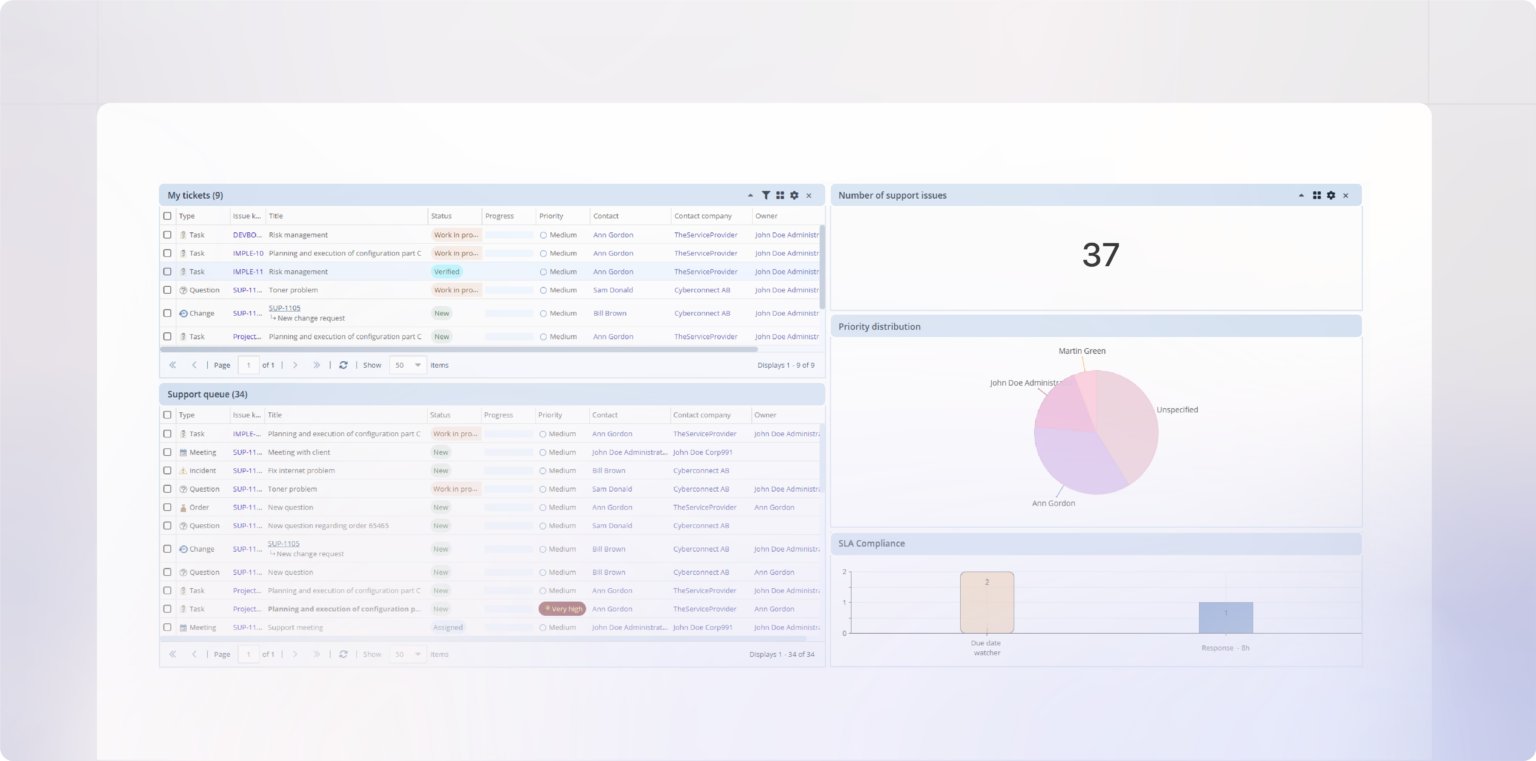Image resolution: width=1536 pixels, height=761 pixels.
Task: Go to first page in My tickets pager
Action: pyautogui.click(x=173, y=365)
